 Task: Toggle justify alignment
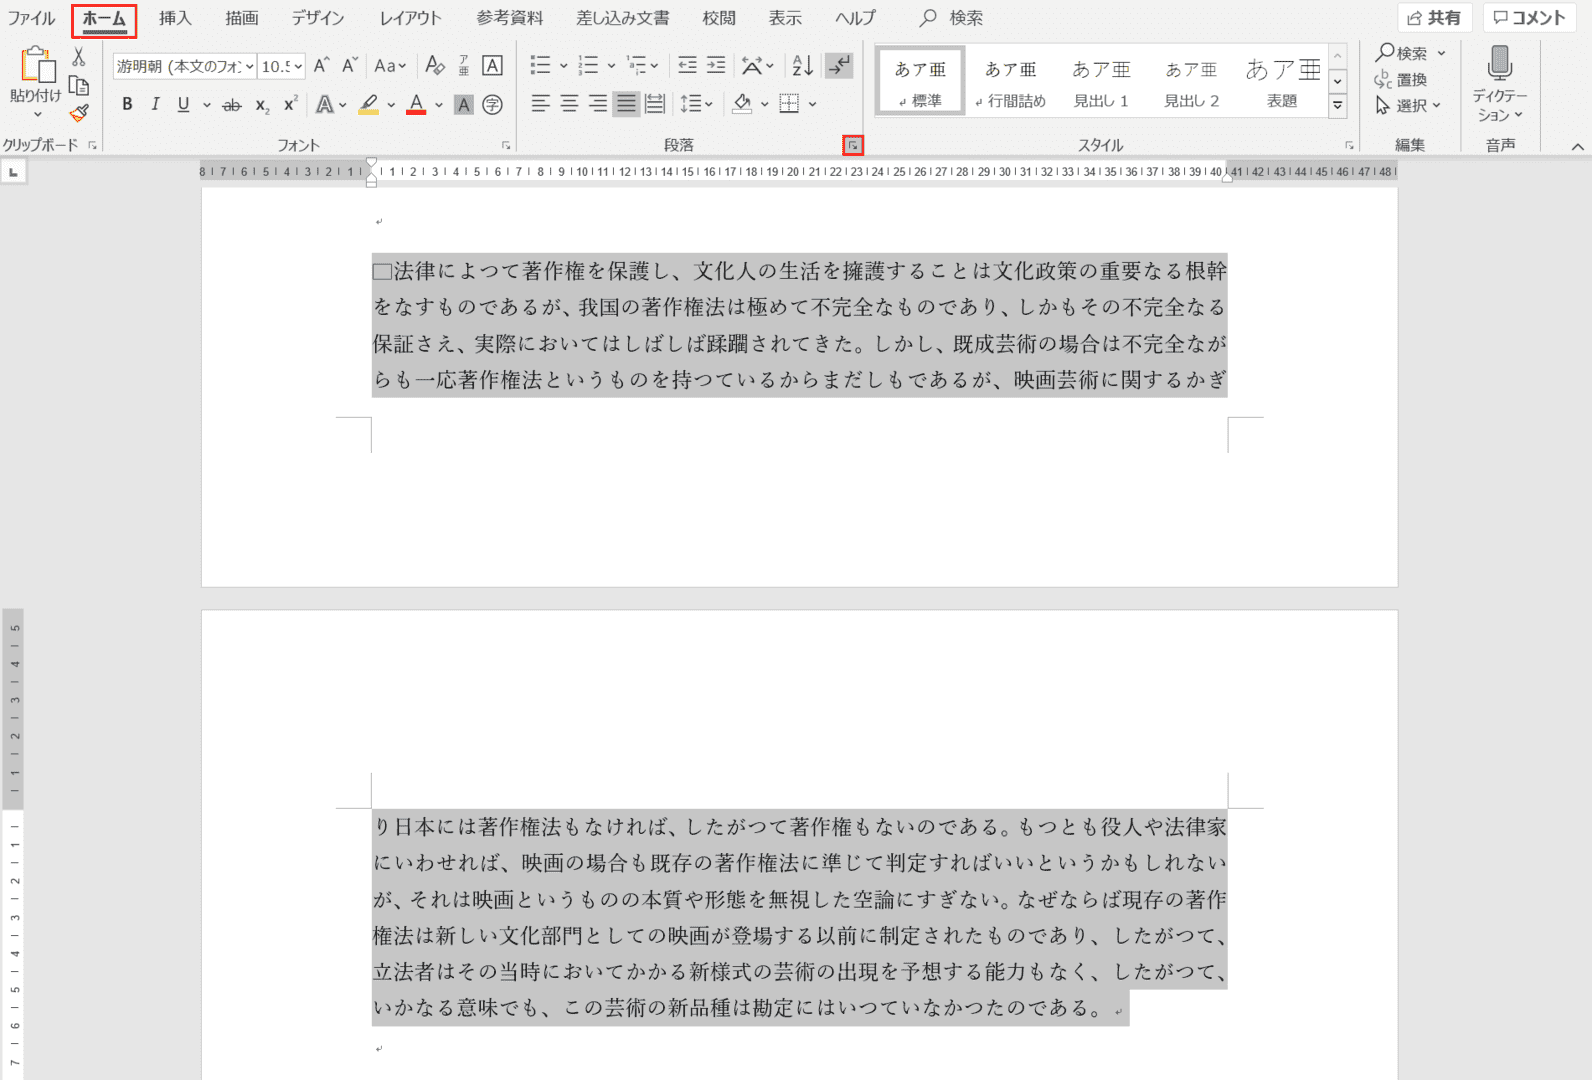[626, 104]
